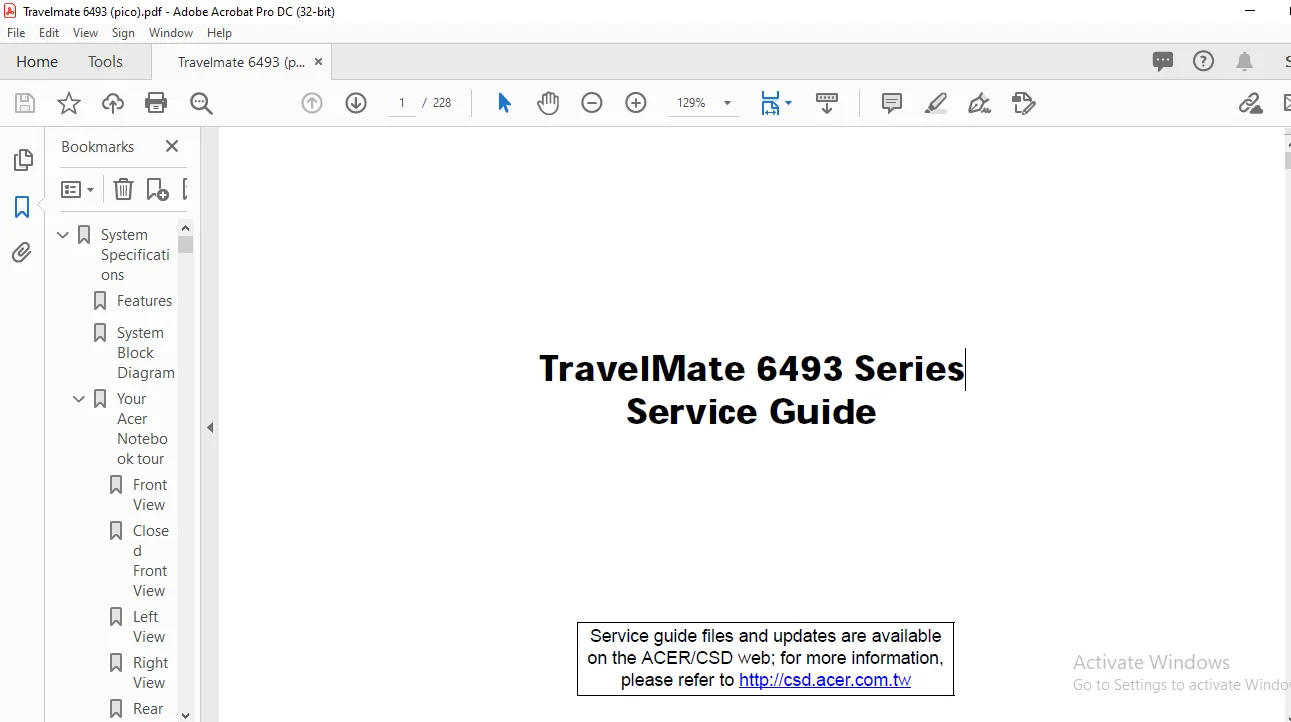Switch to the Home tab

[x=37, y=61]
